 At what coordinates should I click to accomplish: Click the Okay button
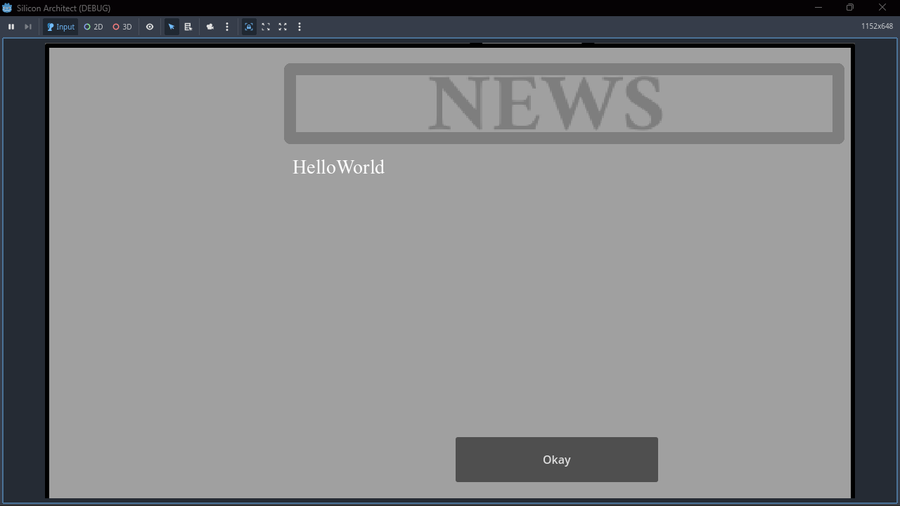pos(557,460)
